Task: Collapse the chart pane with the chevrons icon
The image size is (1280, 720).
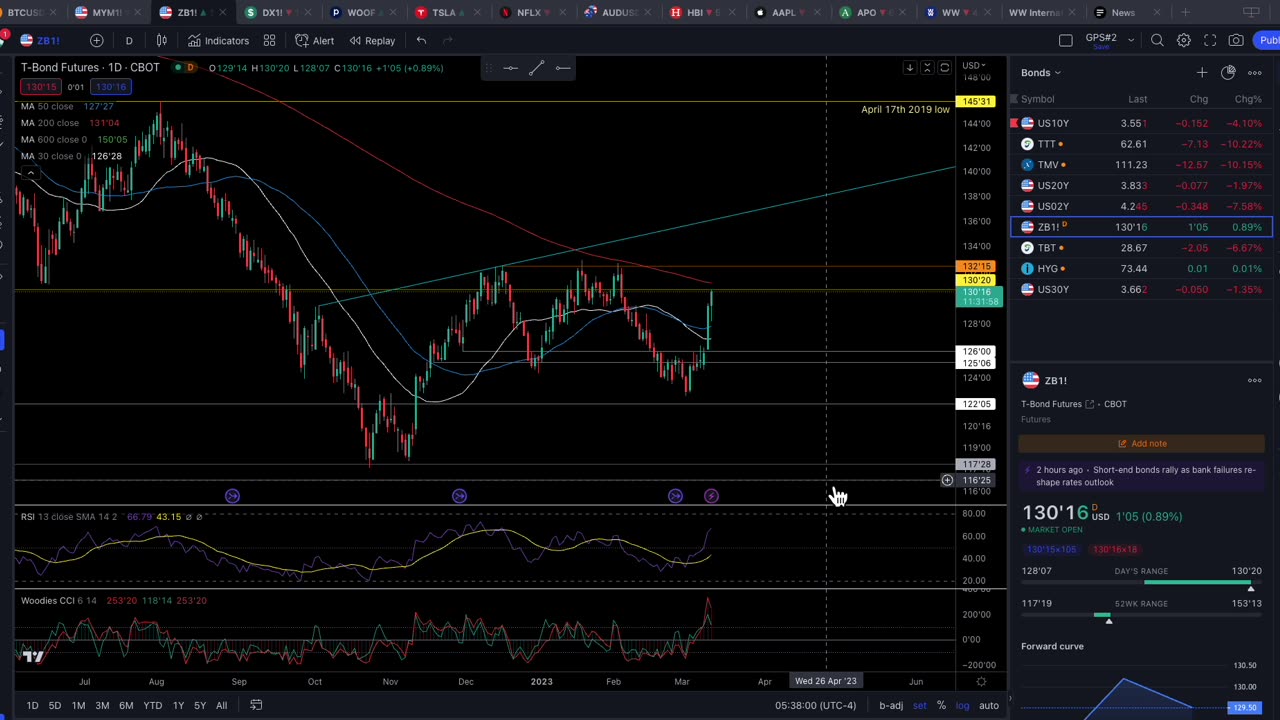Action: pyautogui.click(x=927, y=68)
